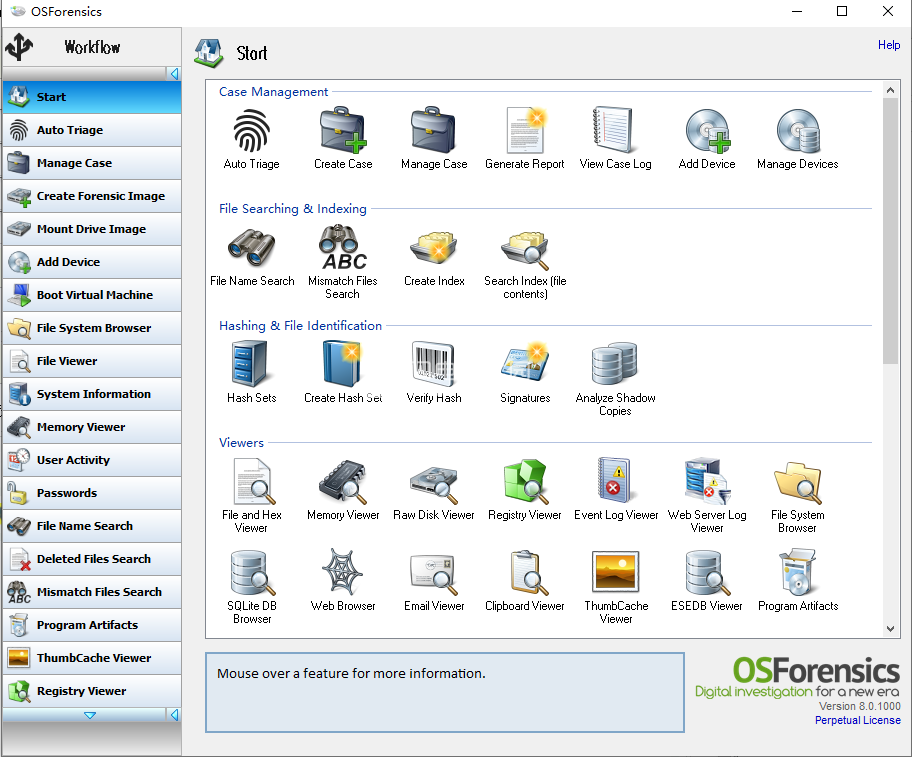Select ThumbCache Viewer in sidebar
The height and width of the screenshot is (757, 912).
point(92,658)
